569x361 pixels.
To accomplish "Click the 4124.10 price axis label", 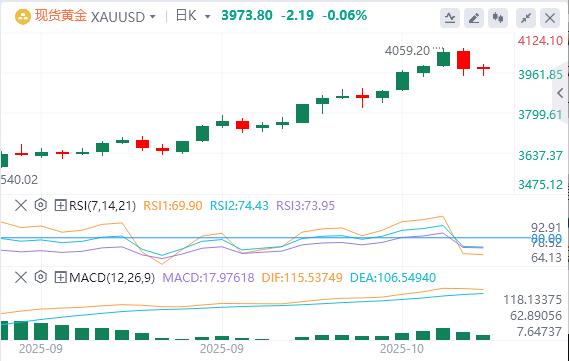I will point(540,41).
